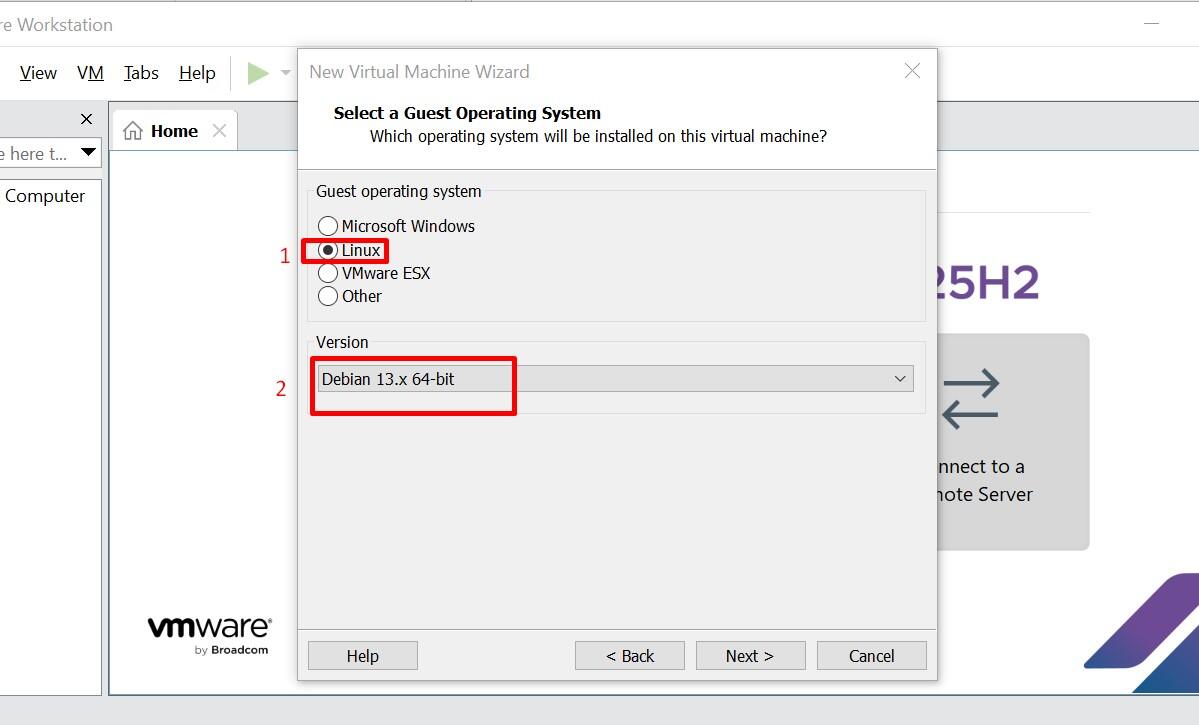This screenshot has height=725, width=1199.
Task: Choose the VMware ESX guest option
Action: [x=328, y=273]
